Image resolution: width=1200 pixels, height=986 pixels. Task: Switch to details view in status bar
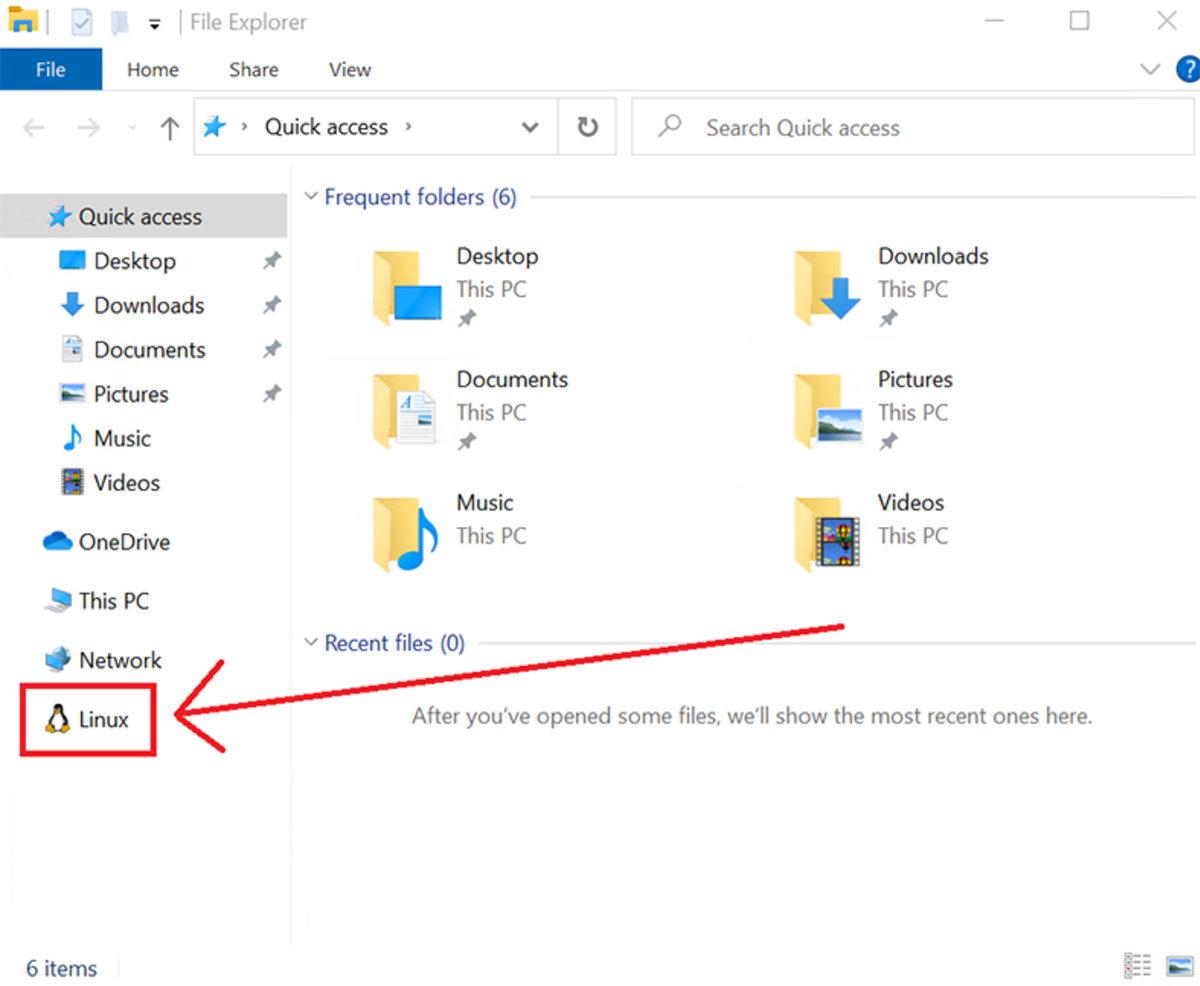tap(1139, 965)
